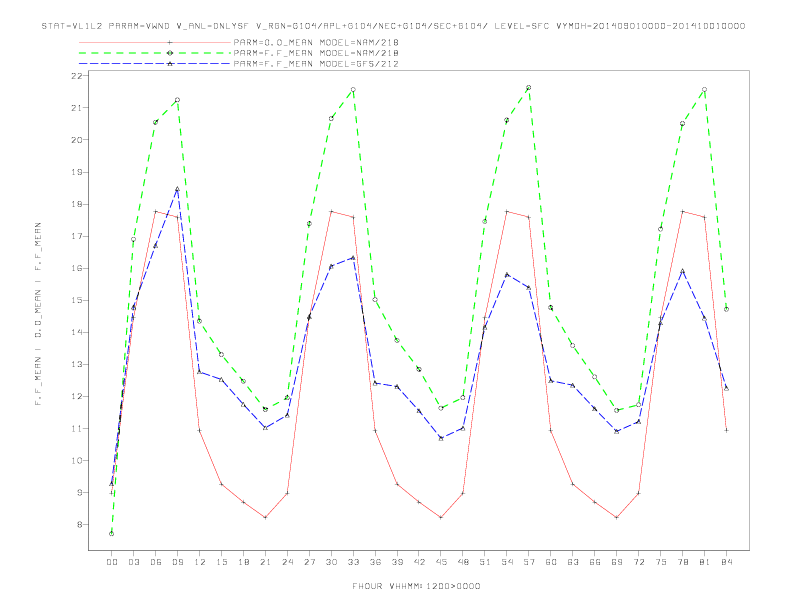Click x-axis forecast hour label 24
792x612 pixels.
287,562
